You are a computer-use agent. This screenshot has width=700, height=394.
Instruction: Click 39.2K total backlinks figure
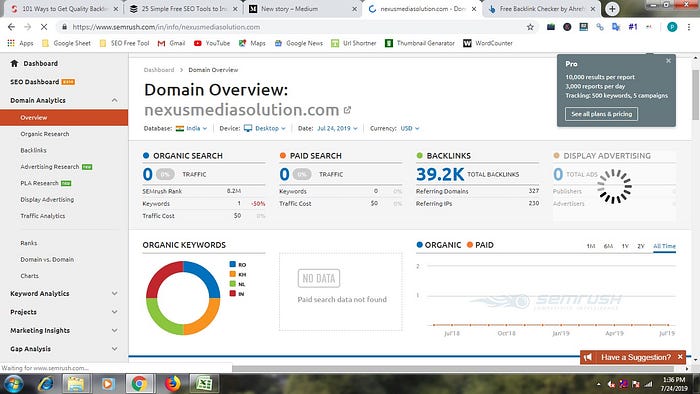(440, 174)
